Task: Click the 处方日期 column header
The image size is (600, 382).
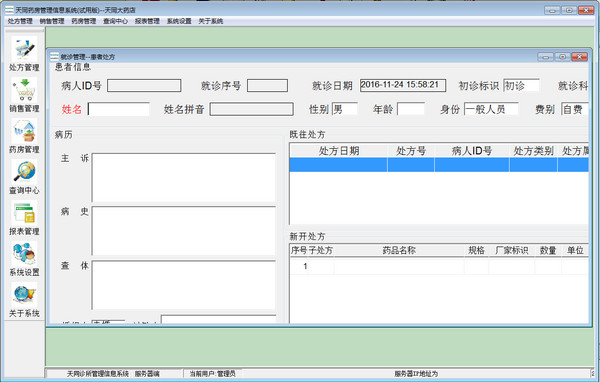Action: tap(339, 151)
